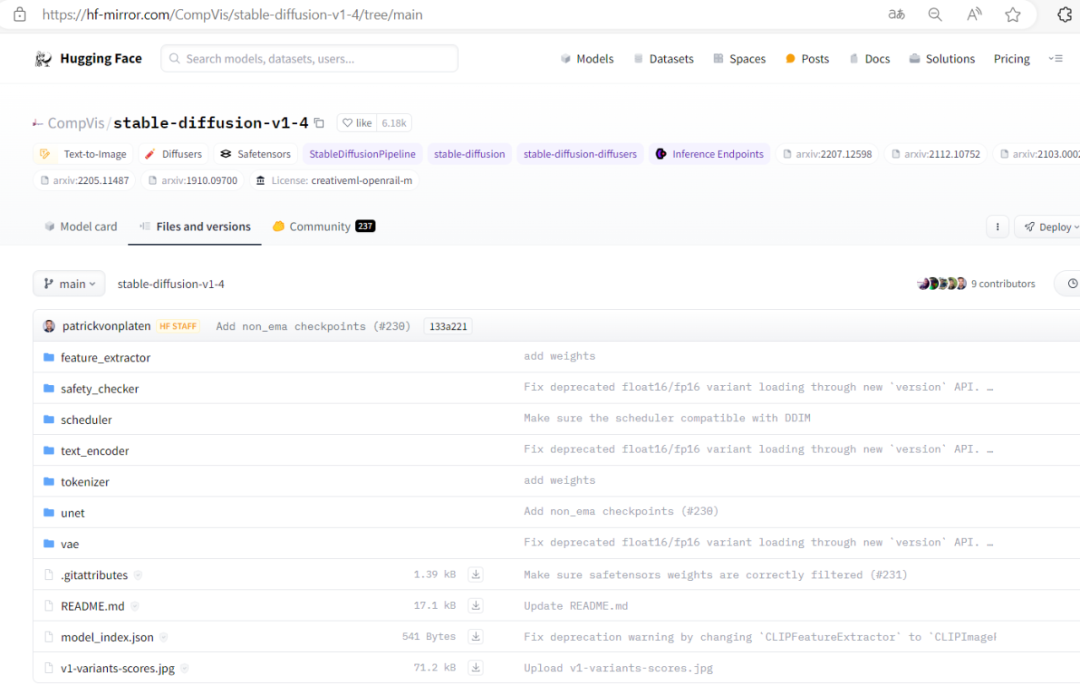Click the StableDiffusionPipeline tag

362,154
